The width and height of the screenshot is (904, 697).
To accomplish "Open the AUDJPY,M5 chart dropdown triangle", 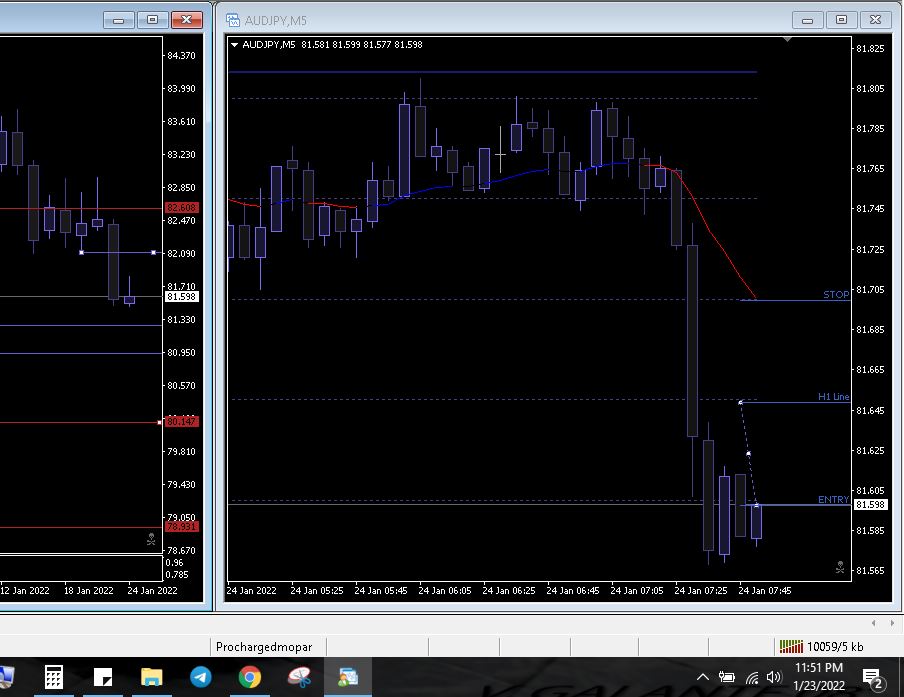I will pos(234,44).
